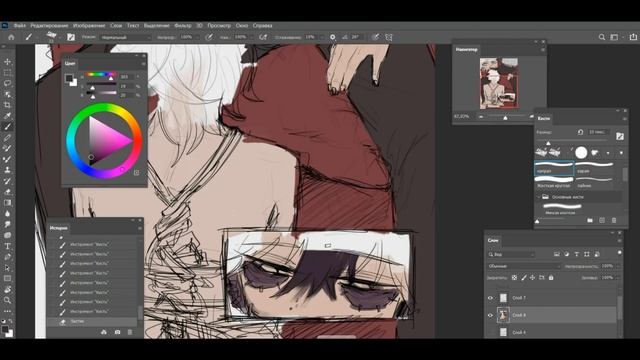Select the Pen tool
Image resolution: width=640 pixels, height=360 pixels.
[7, 257]
